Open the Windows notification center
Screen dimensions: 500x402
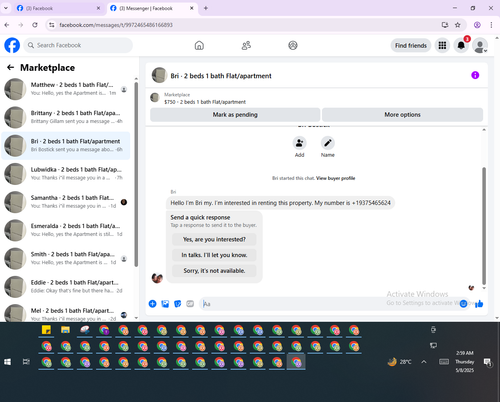click(x=488, y=362)
